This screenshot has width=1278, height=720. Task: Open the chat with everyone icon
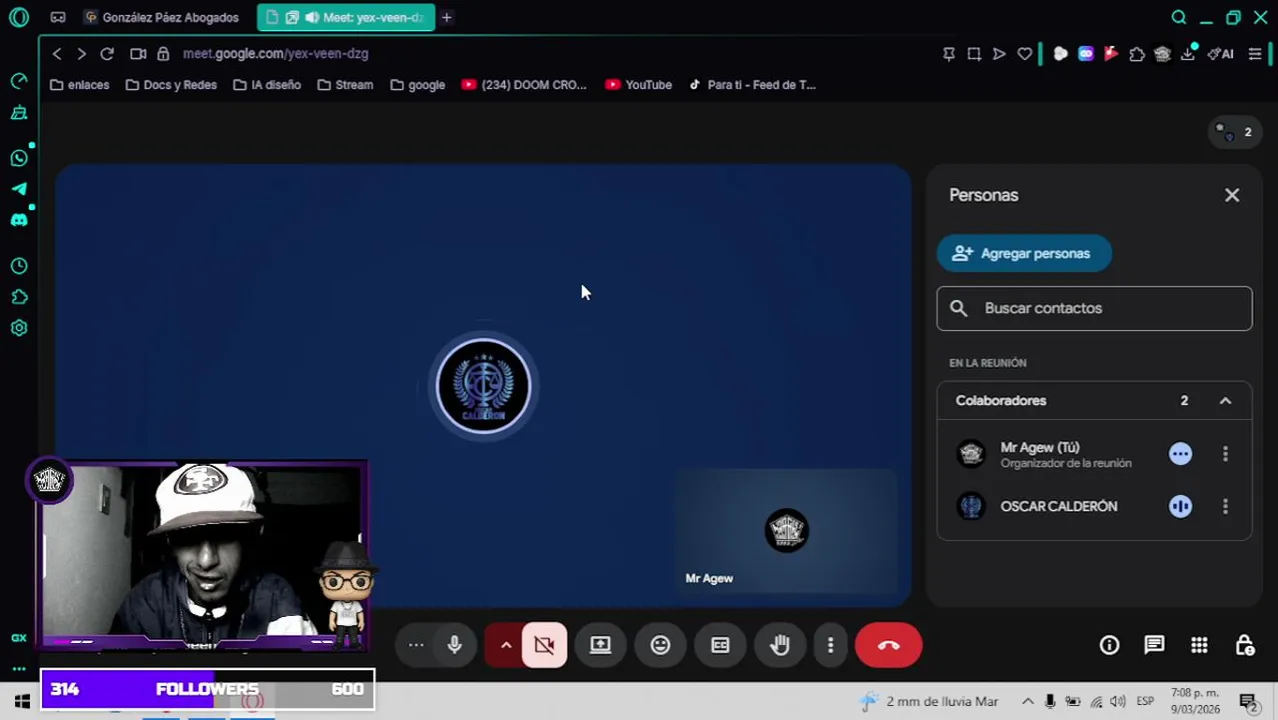click(1154, 645)
